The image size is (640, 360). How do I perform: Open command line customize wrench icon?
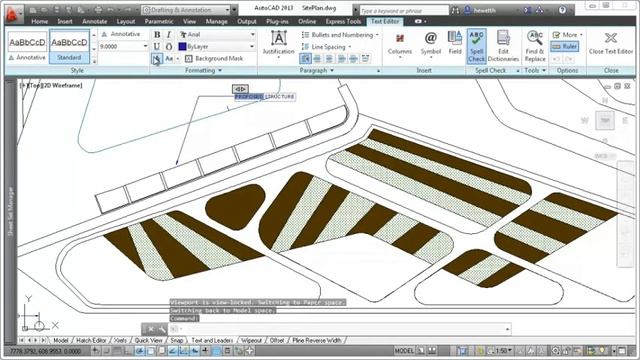pos(162,329)
